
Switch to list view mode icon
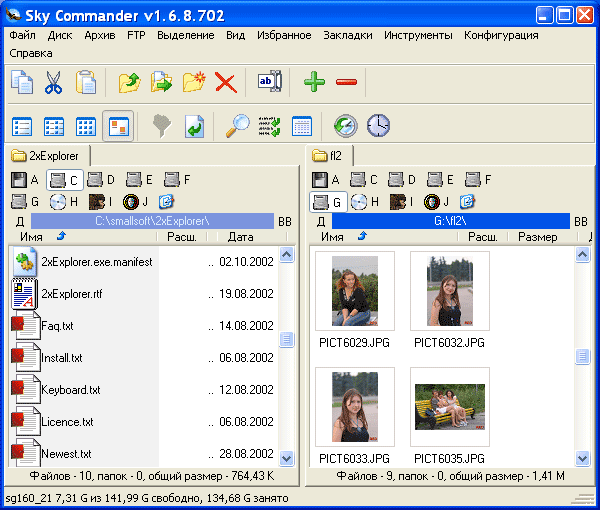click(x=22, y=127)
